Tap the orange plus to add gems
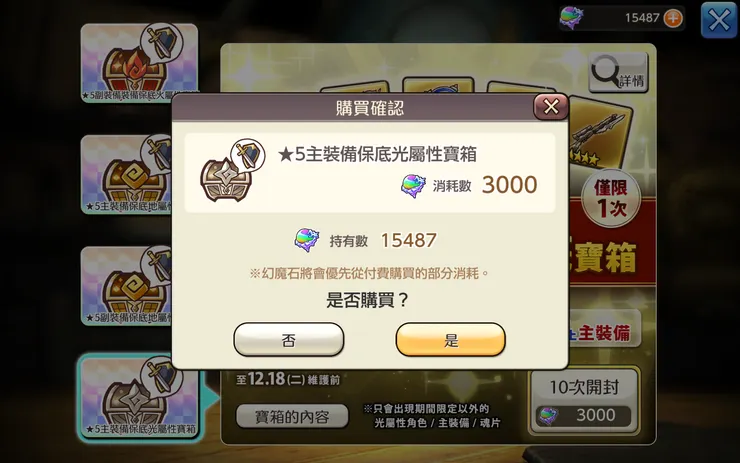The height and width of the screenshot is (463, 740). [673, 18]
